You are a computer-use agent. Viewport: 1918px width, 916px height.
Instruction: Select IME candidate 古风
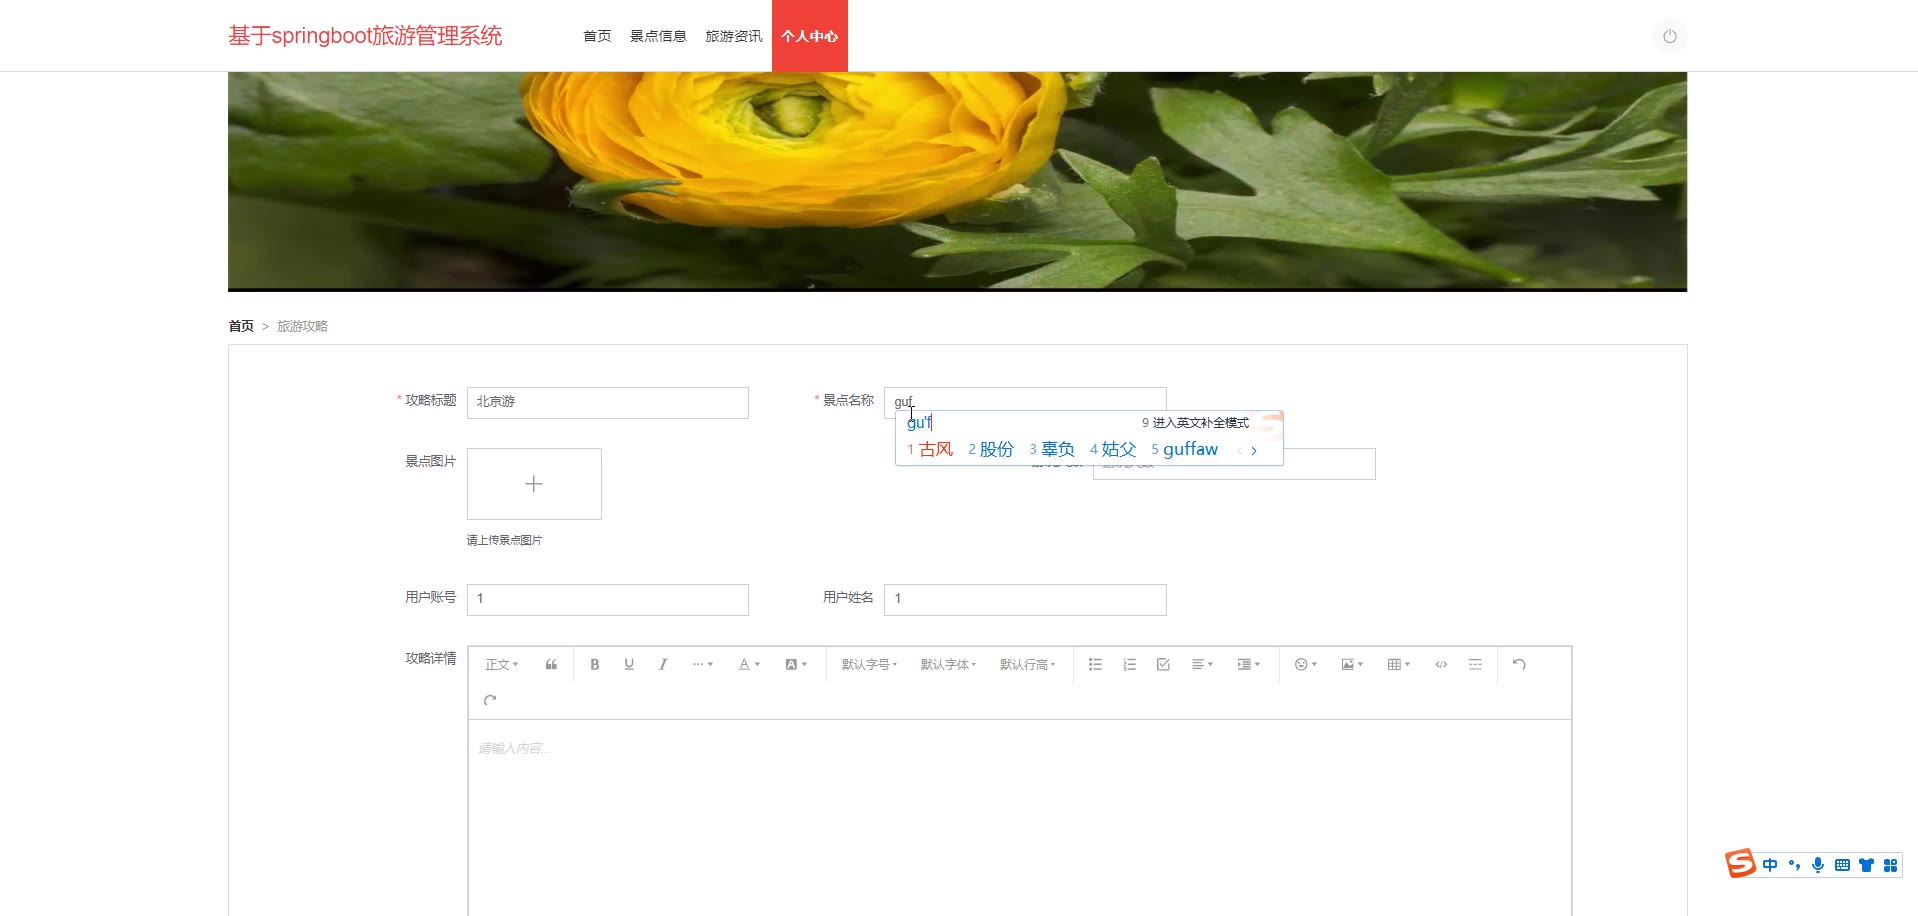(930, 450)
